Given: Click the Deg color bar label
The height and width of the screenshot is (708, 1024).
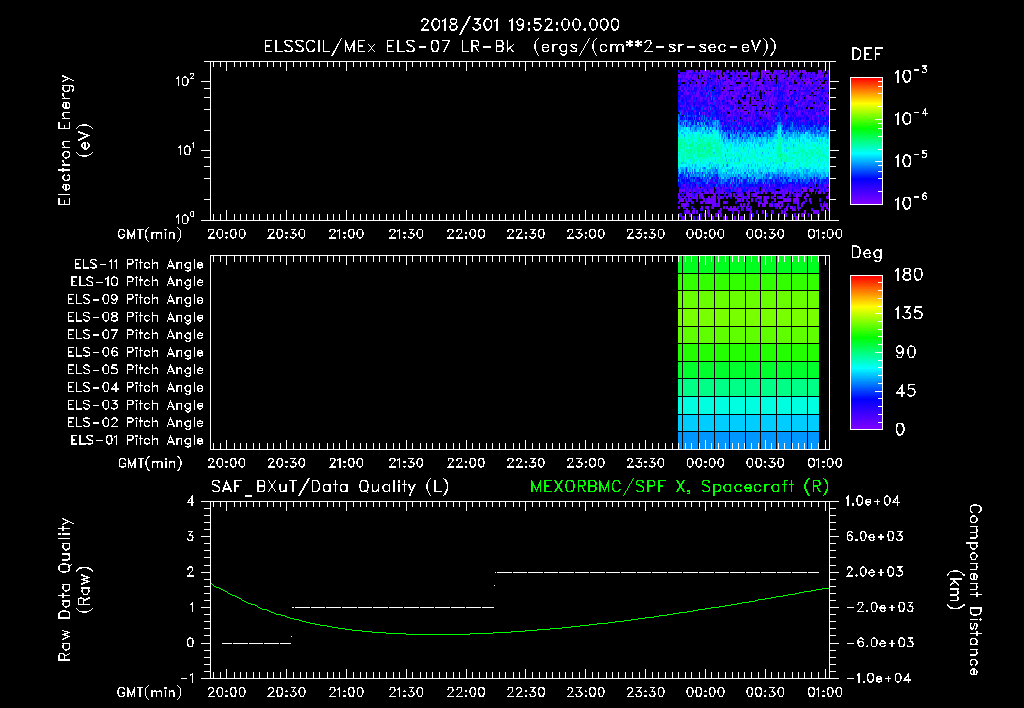Looking at the screenshot, I should click(867, 253).
